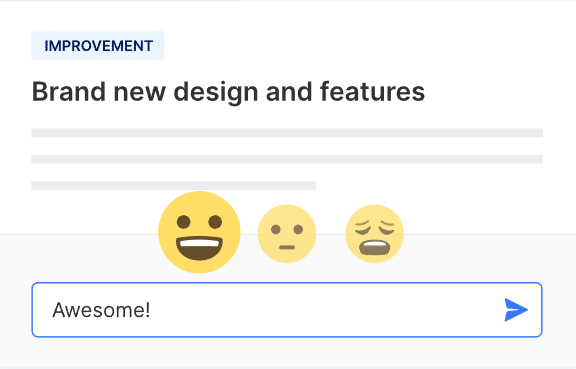Viewport: 576px width, 369px height.
Task: Select the grinning happy emoji reaction
Action: point(199,232)
